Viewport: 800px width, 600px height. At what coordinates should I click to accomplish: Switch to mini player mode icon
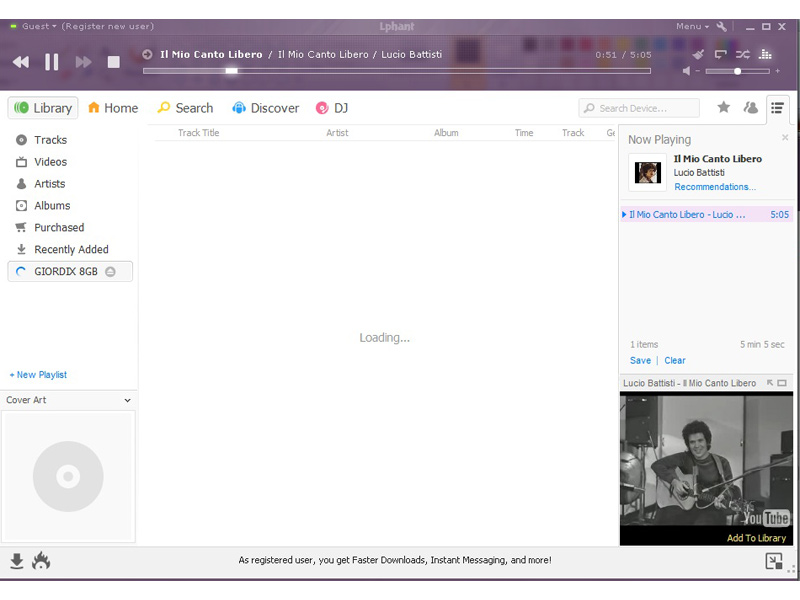click(x=773, y=561)
